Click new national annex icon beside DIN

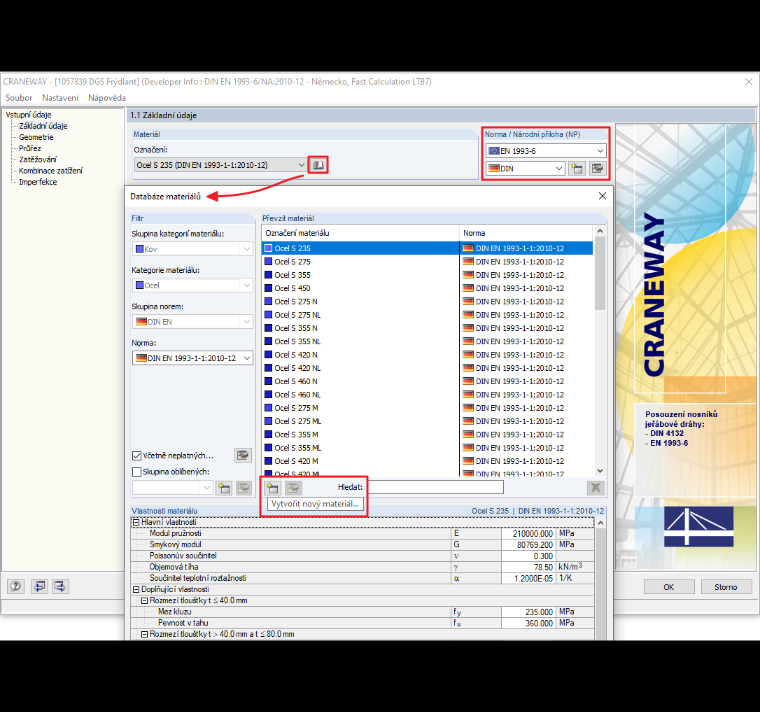(577, 169)
